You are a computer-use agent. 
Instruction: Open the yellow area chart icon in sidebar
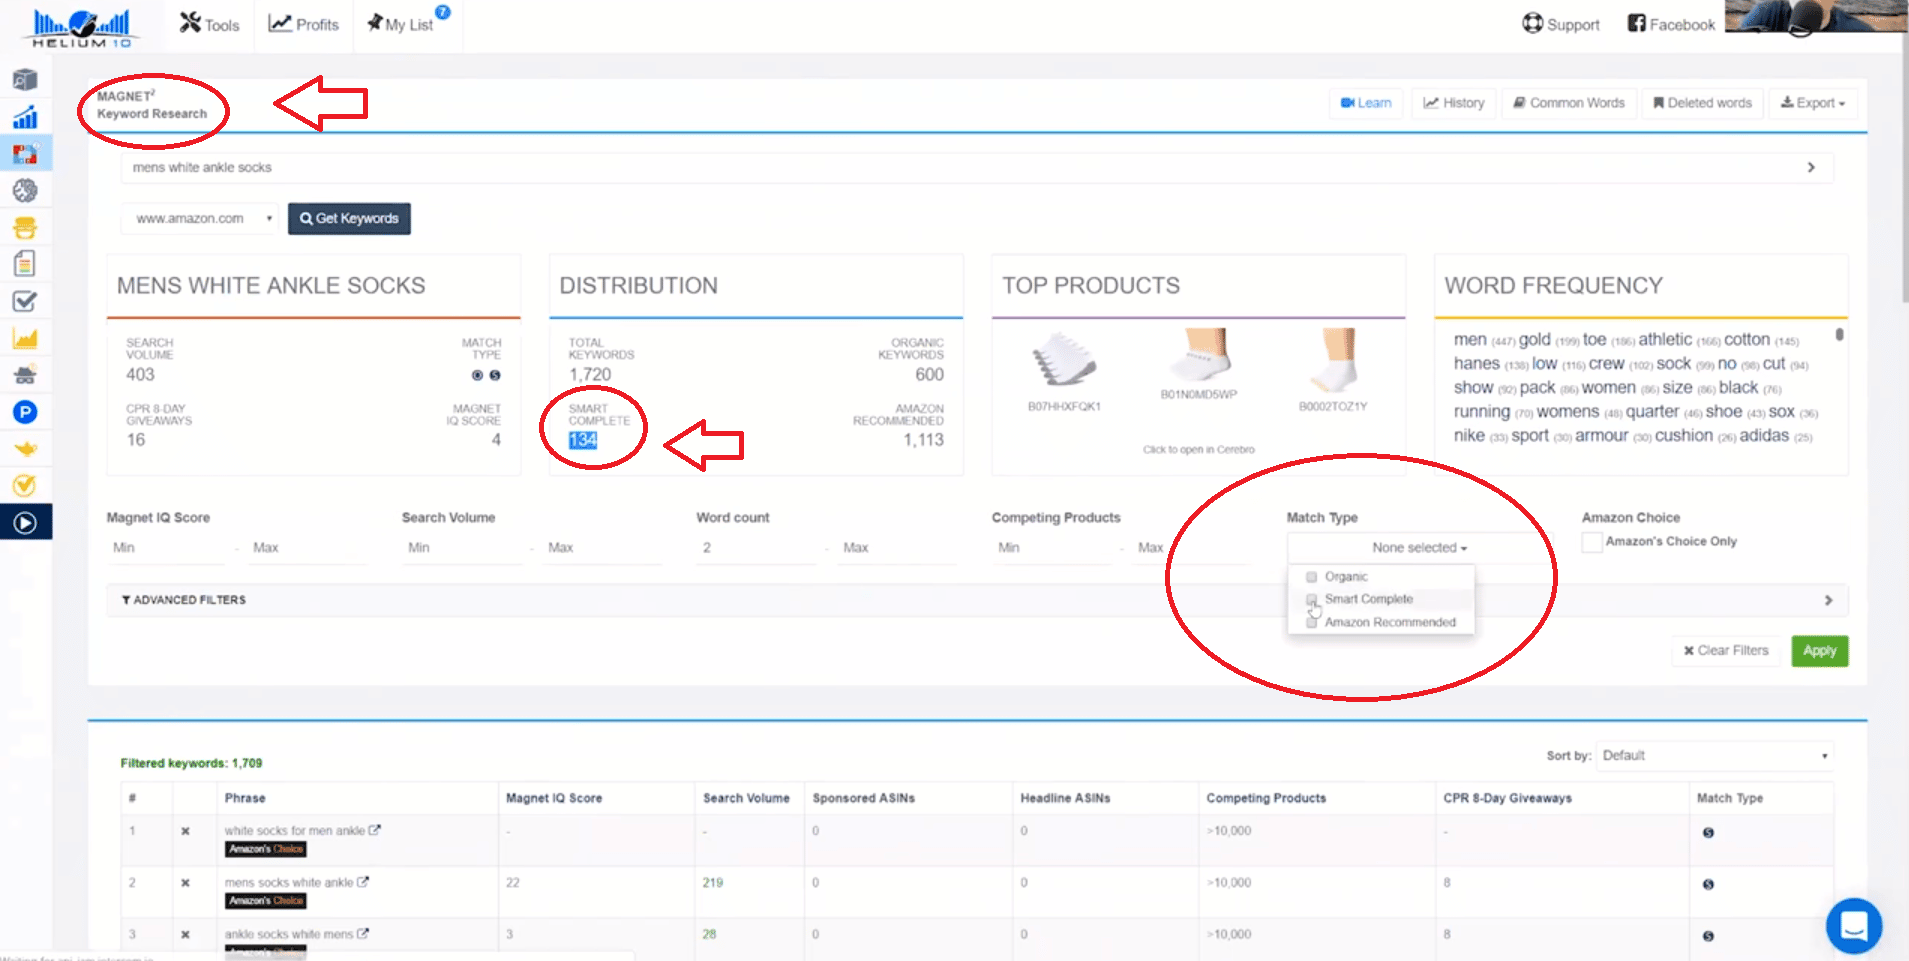[25, 338]
